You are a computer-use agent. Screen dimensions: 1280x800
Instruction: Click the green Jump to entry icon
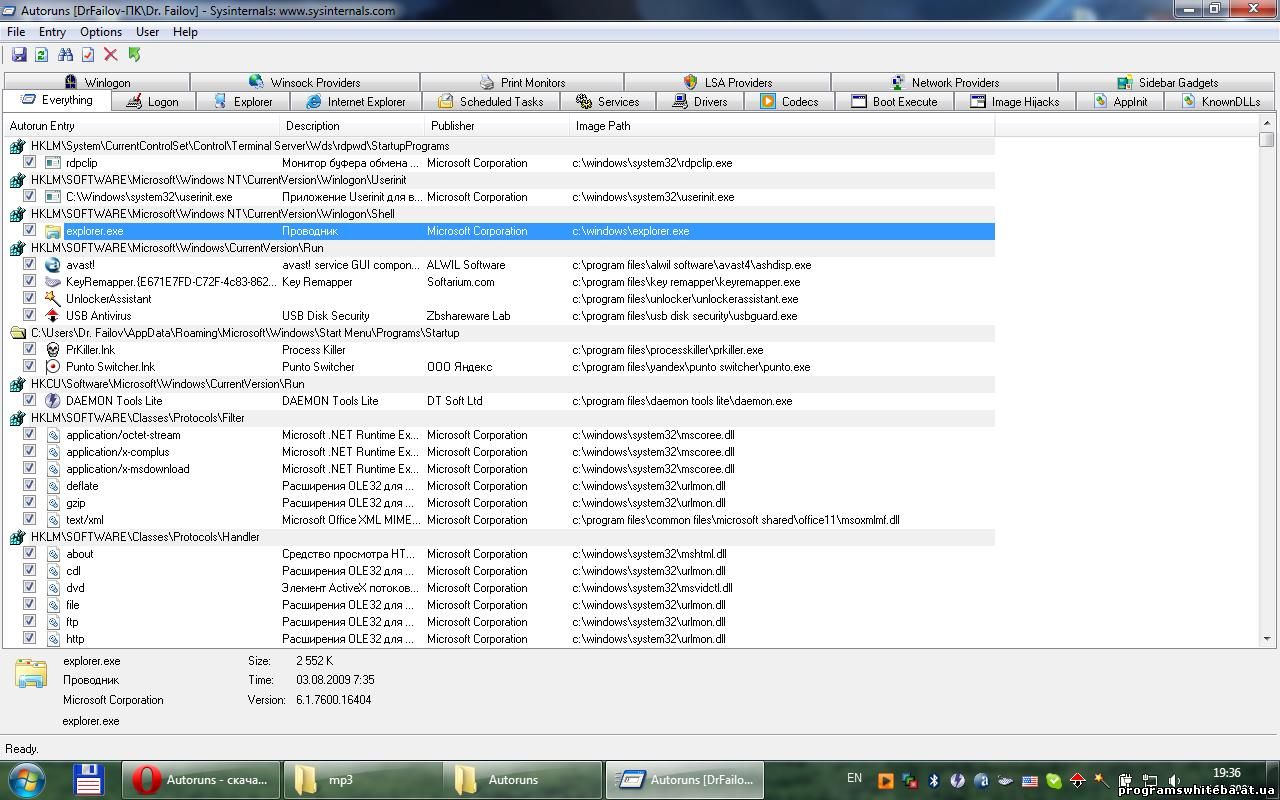point(135,55)
